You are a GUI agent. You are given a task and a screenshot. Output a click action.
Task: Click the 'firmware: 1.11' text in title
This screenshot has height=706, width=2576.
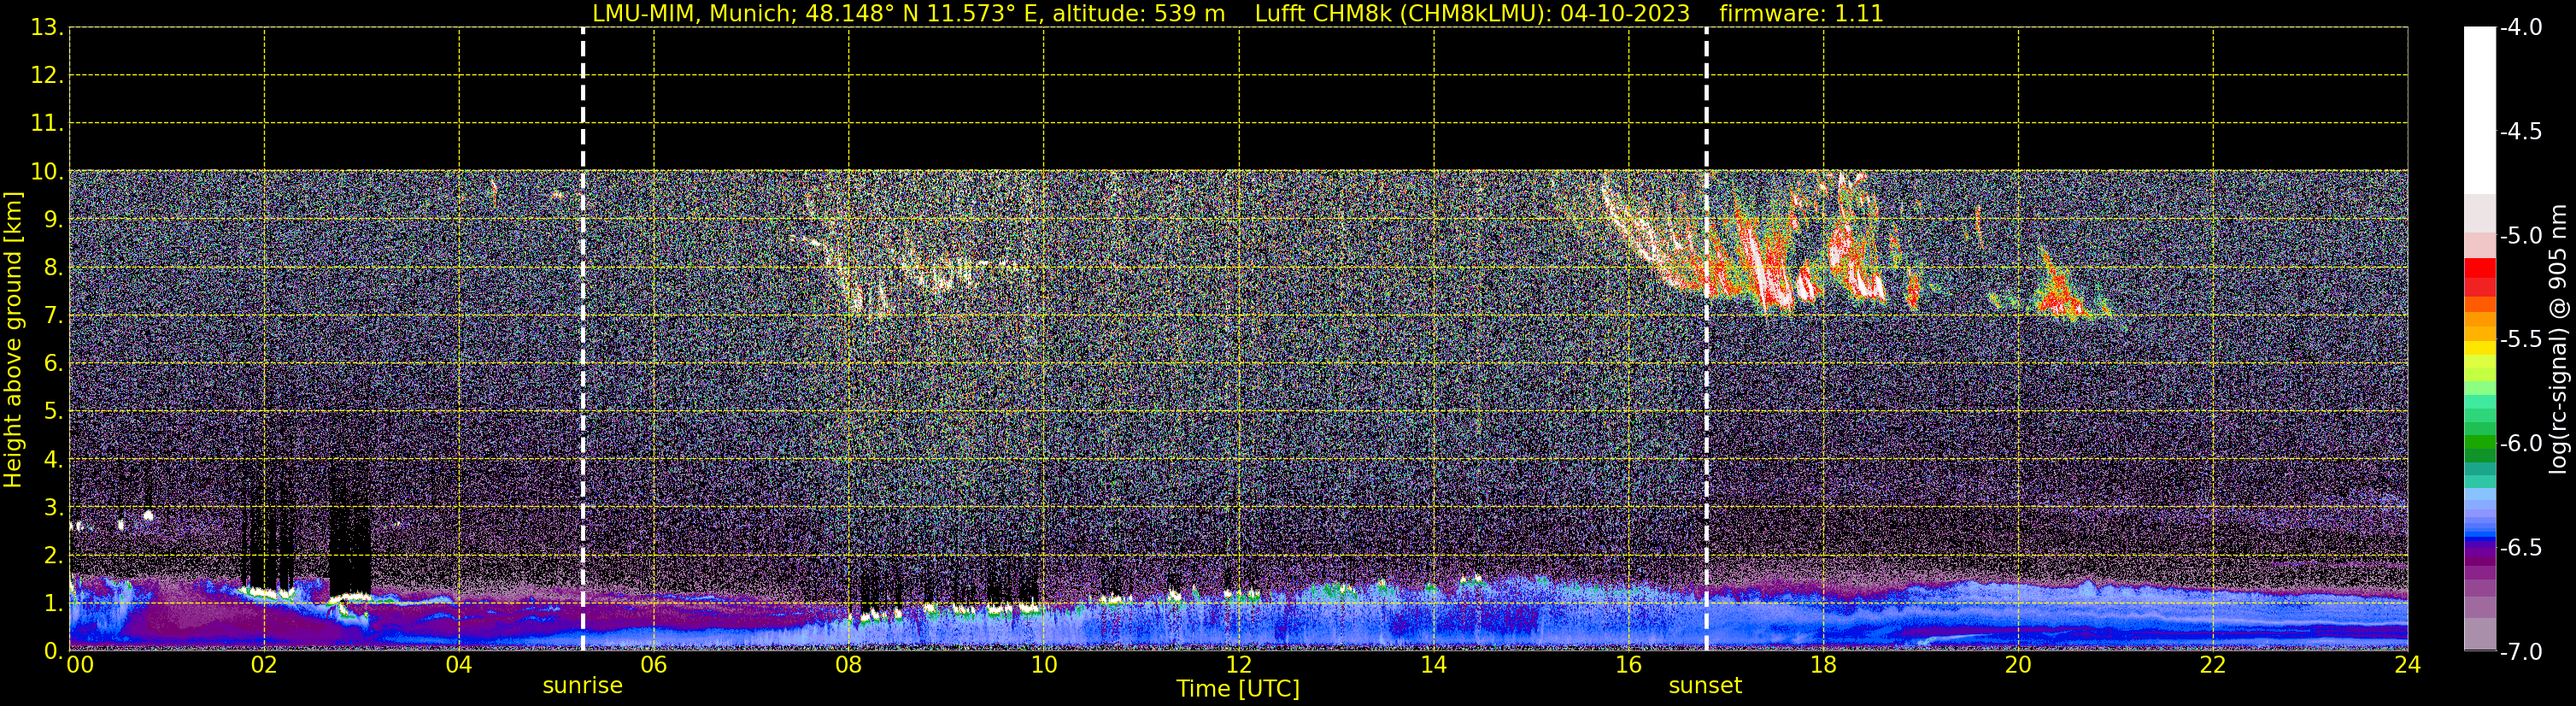[1801, 14]
